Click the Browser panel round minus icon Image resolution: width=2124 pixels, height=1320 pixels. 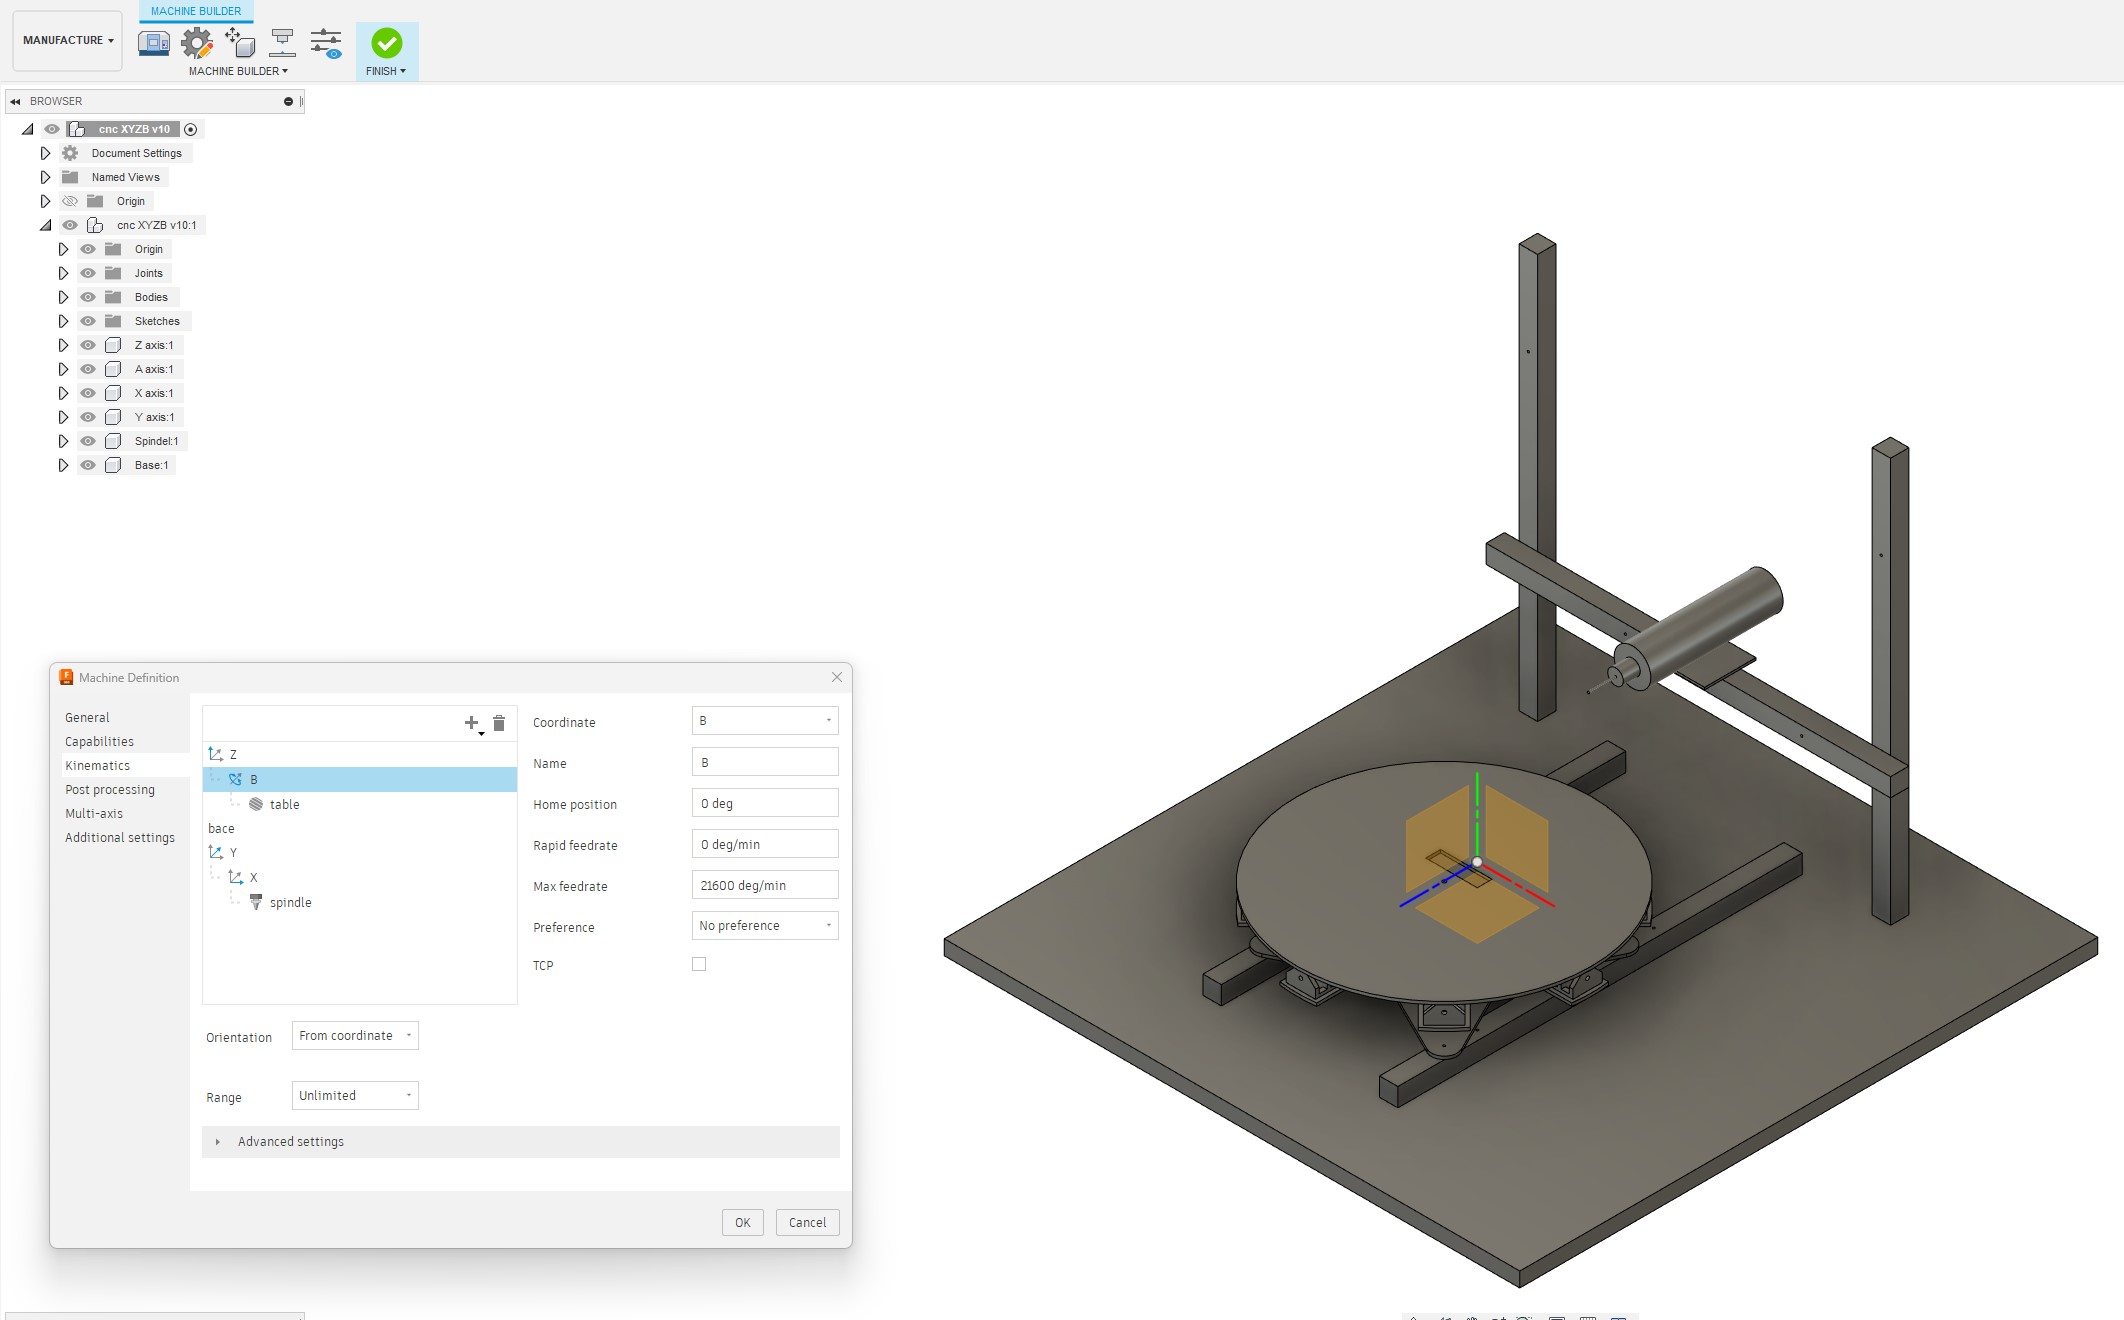click(x=288, y=101)
